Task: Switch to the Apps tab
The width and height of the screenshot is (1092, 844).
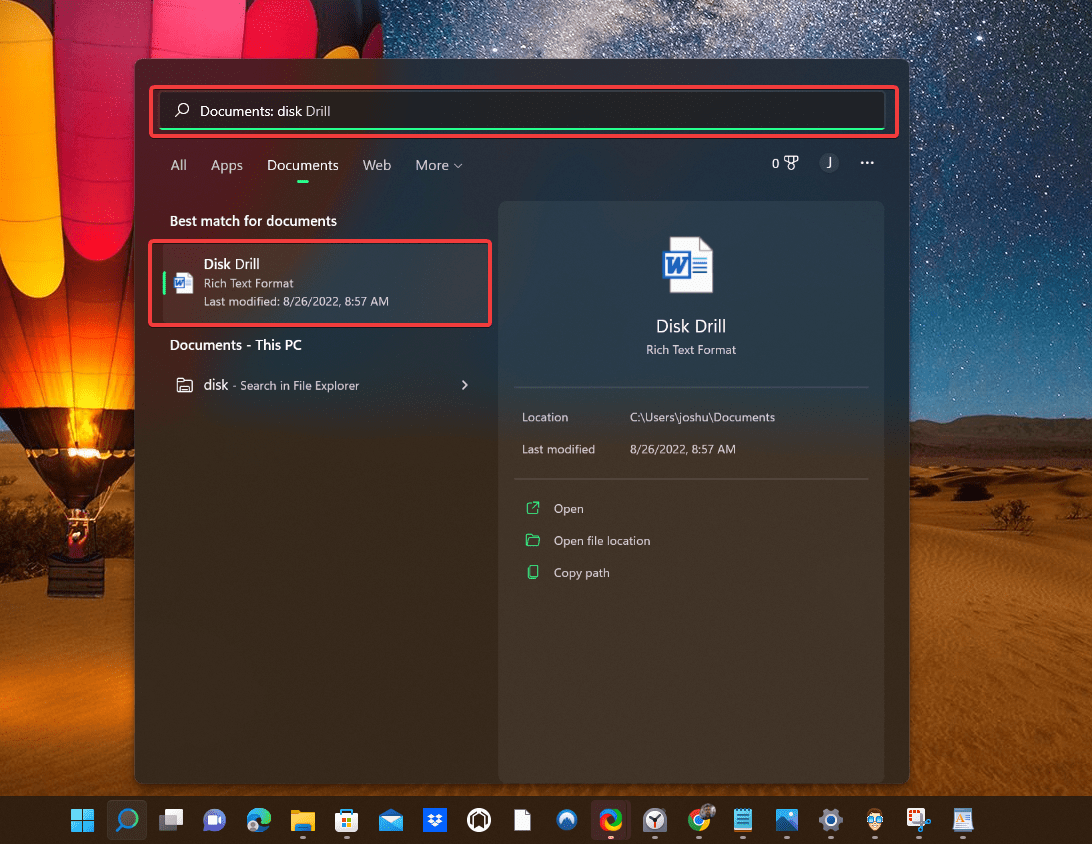Action: click(x=226, y=165)
